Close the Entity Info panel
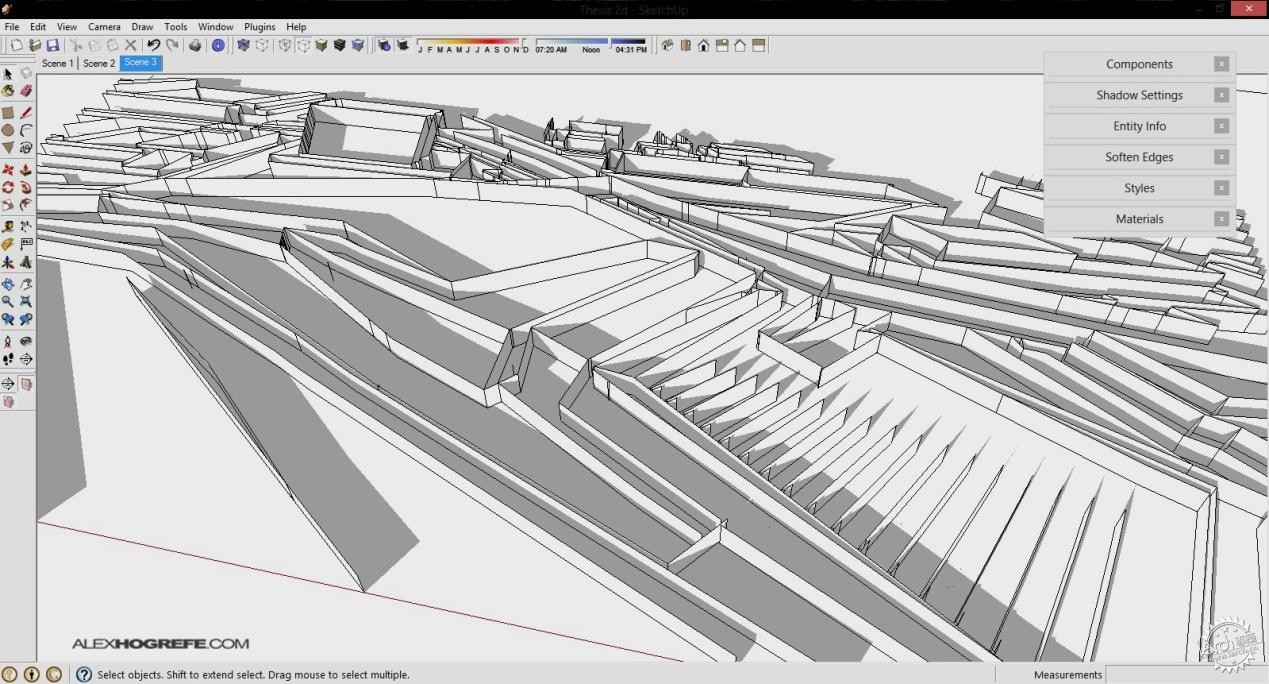 click(x=1221, y=126)
